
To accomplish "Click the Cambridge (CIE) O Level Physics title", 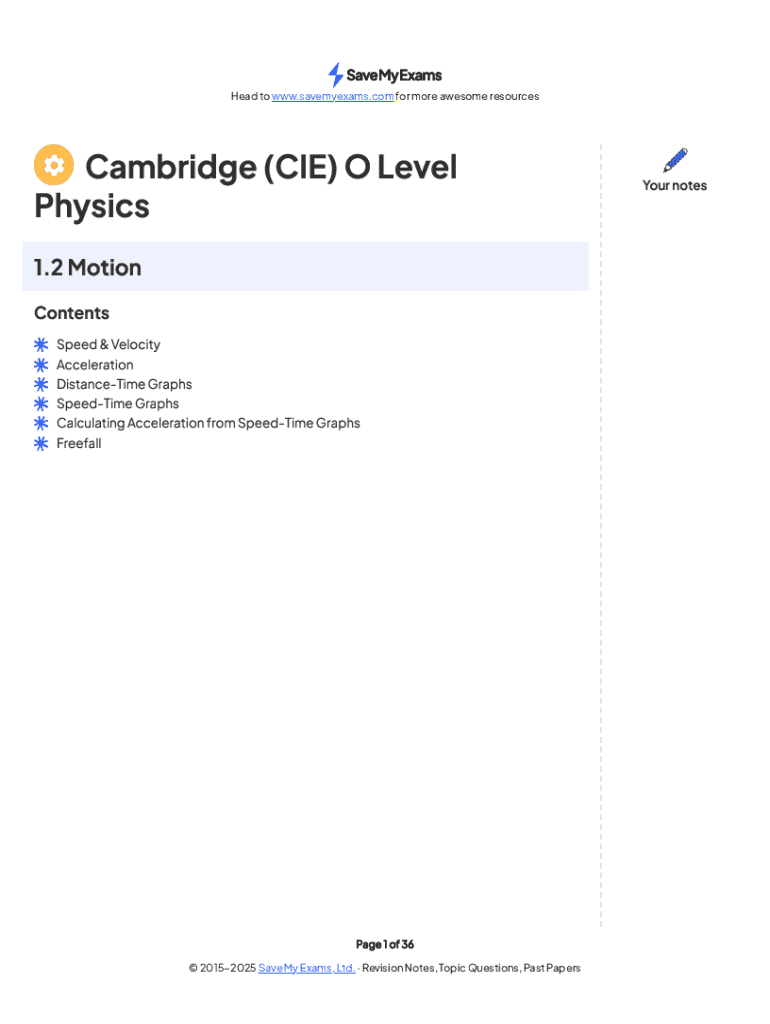I will pyautogui.click(x=270, y=168).
